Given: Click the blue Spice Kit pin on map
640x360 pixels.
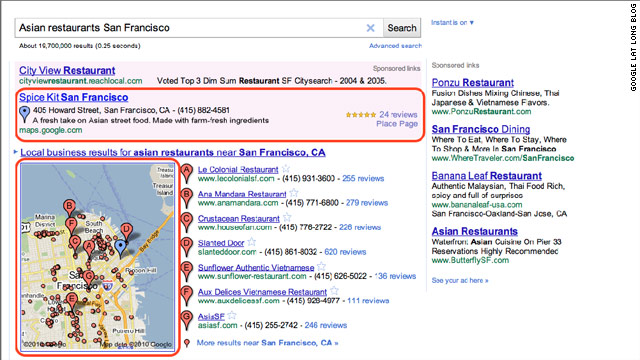Looking at the screenshot, I should click(120, 248).
